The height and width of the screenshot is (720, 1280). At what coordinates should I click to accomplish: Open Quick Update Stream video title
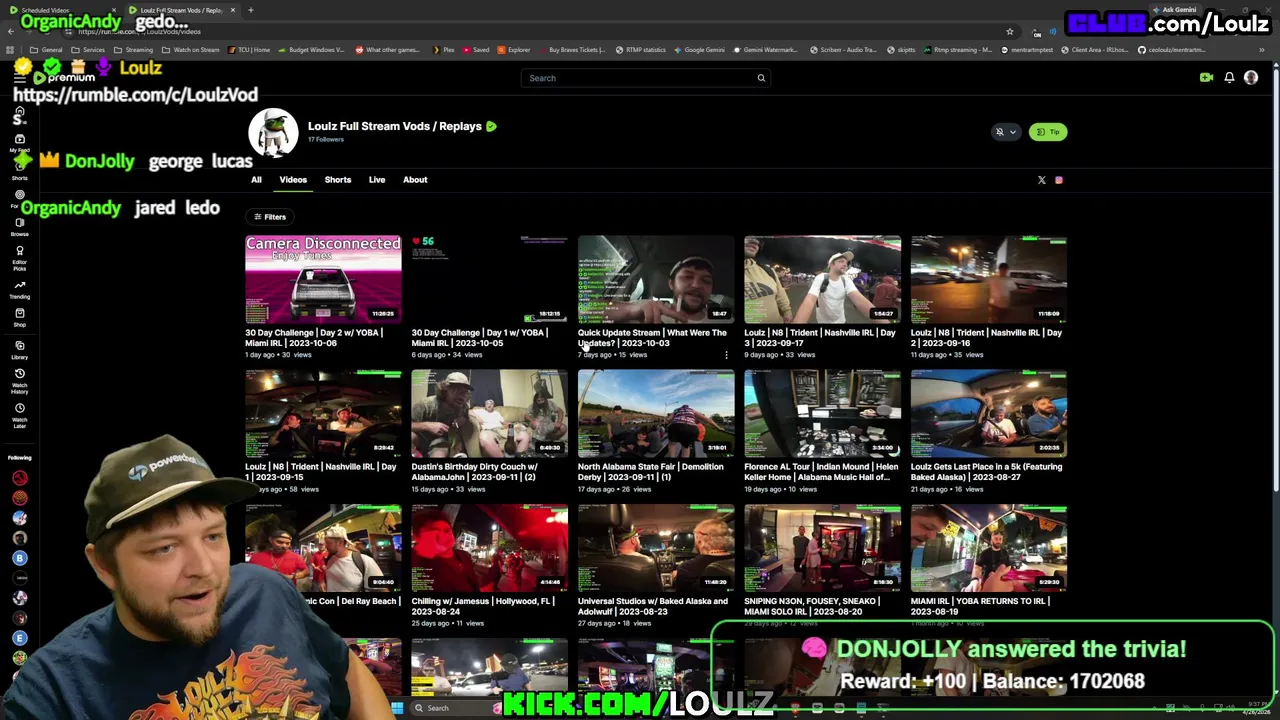tap(652, 338)
